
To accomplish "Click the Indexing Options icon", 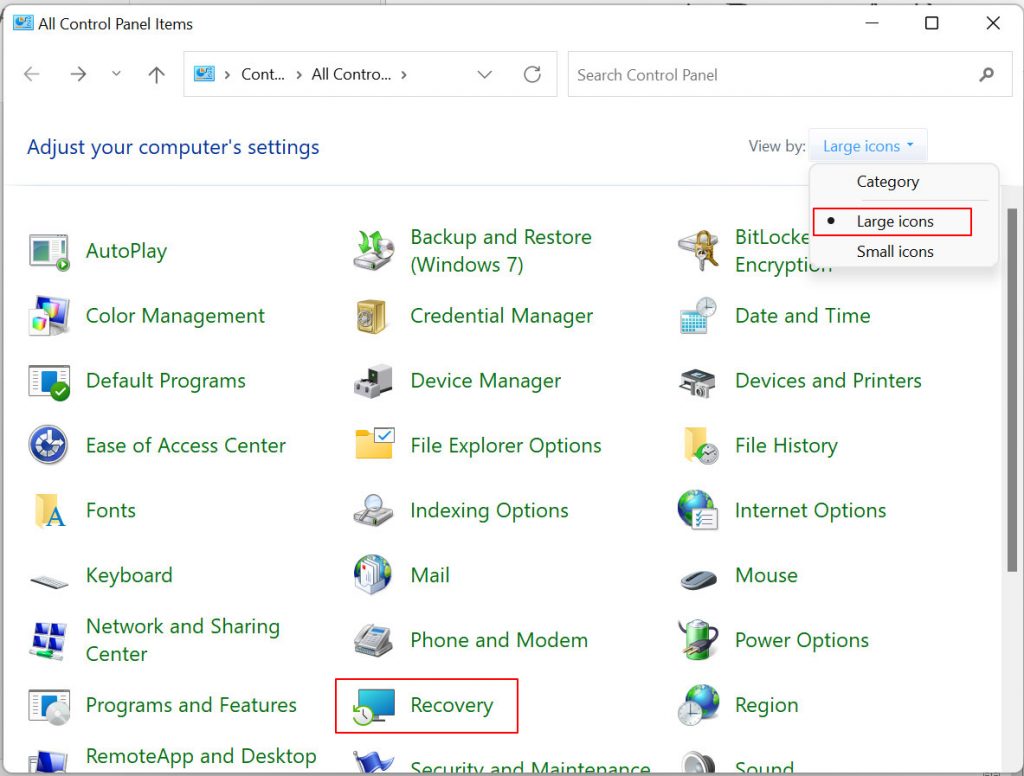I will click(x=373, y=511).
